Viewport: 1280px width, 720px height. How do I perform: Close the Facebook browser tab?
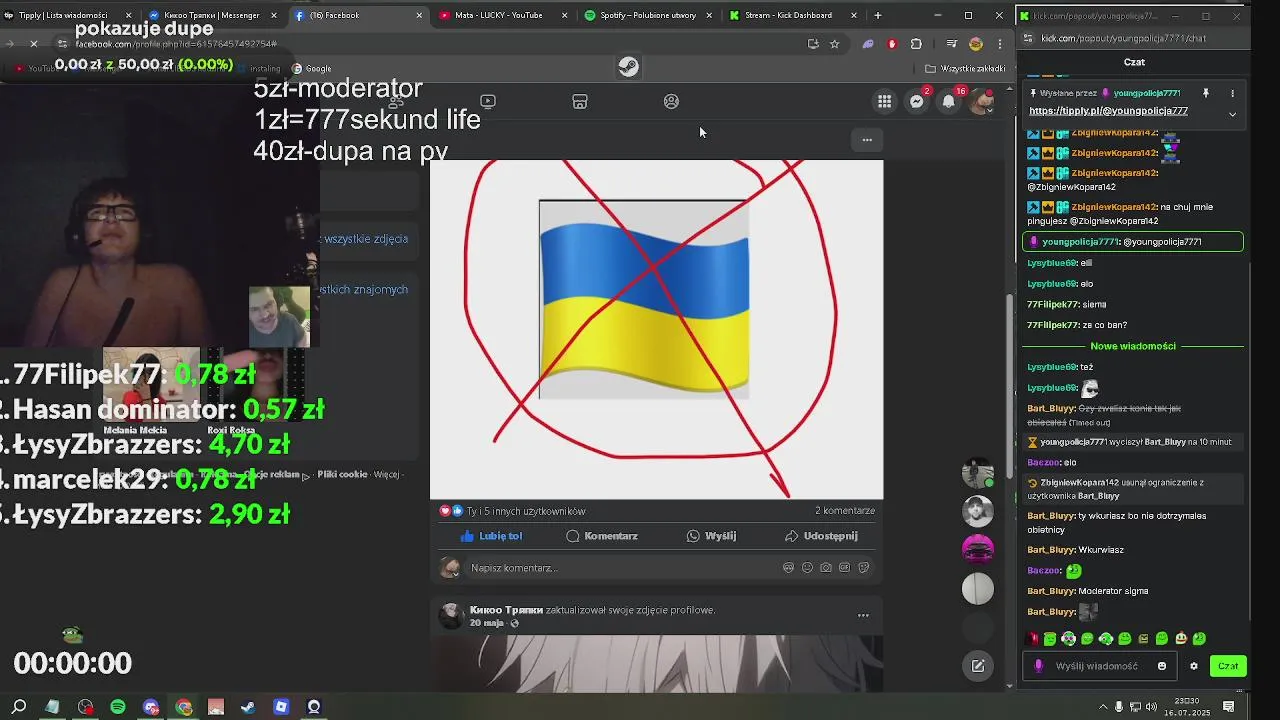[x=418, y=15]
